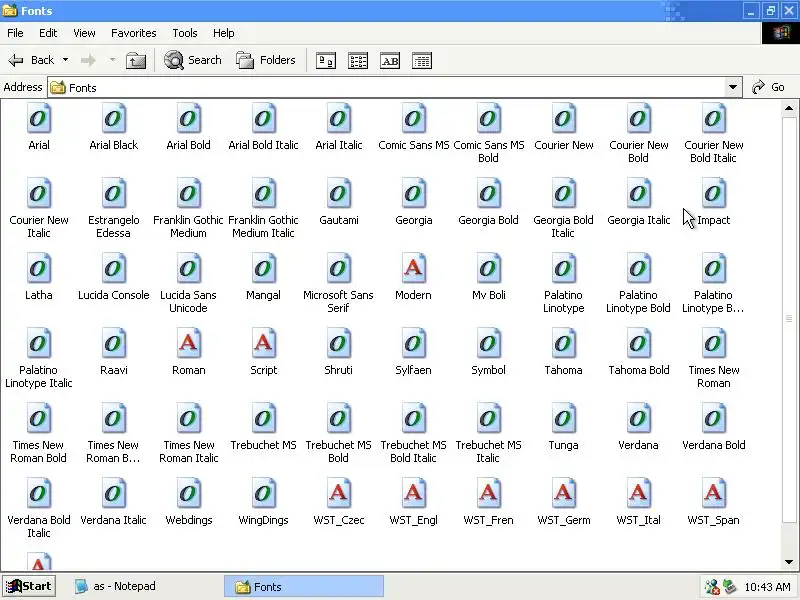This screenshot has width=800, height=600.
Task: Select the WST_Span font icon
Action: coord(714,493)
